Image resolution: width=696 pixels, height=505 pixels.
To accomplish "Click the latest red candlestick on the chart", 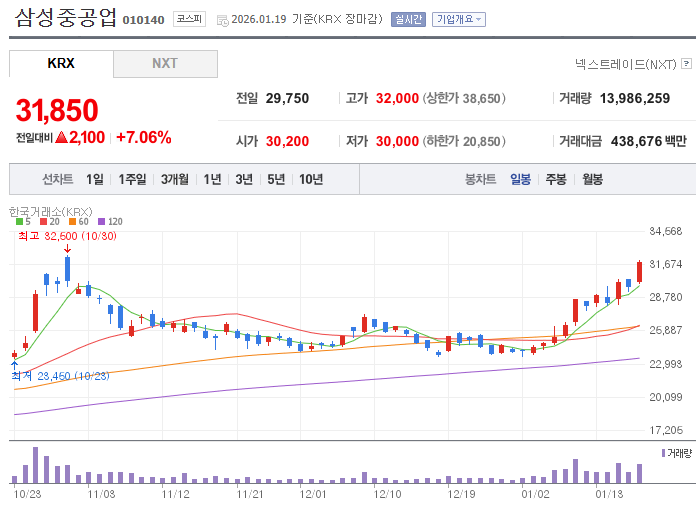I will tap(639, 272).
